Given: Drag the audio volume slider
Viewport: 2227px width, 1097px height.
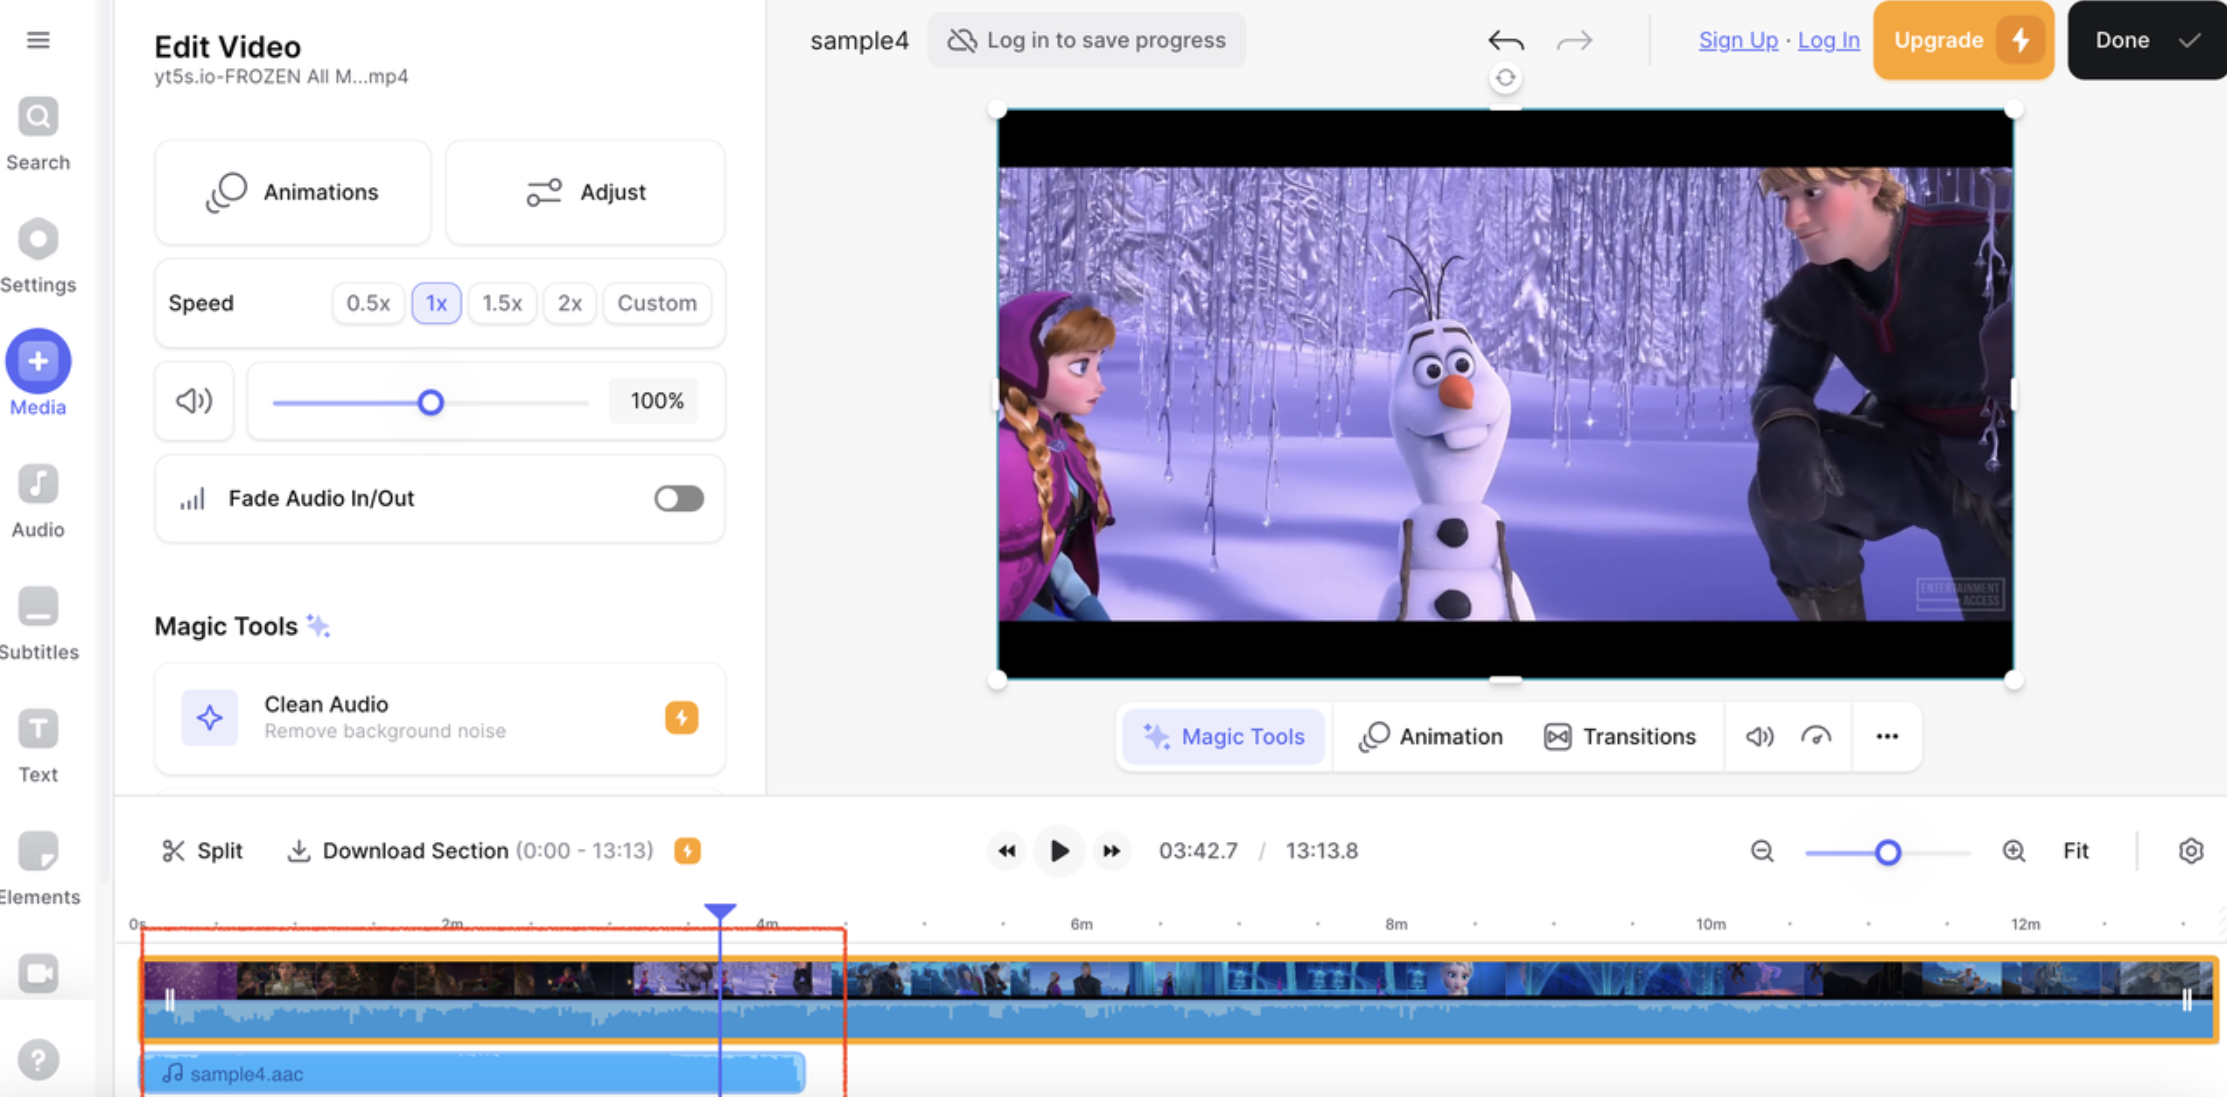Looking at the screenshot, I should 432,402.
